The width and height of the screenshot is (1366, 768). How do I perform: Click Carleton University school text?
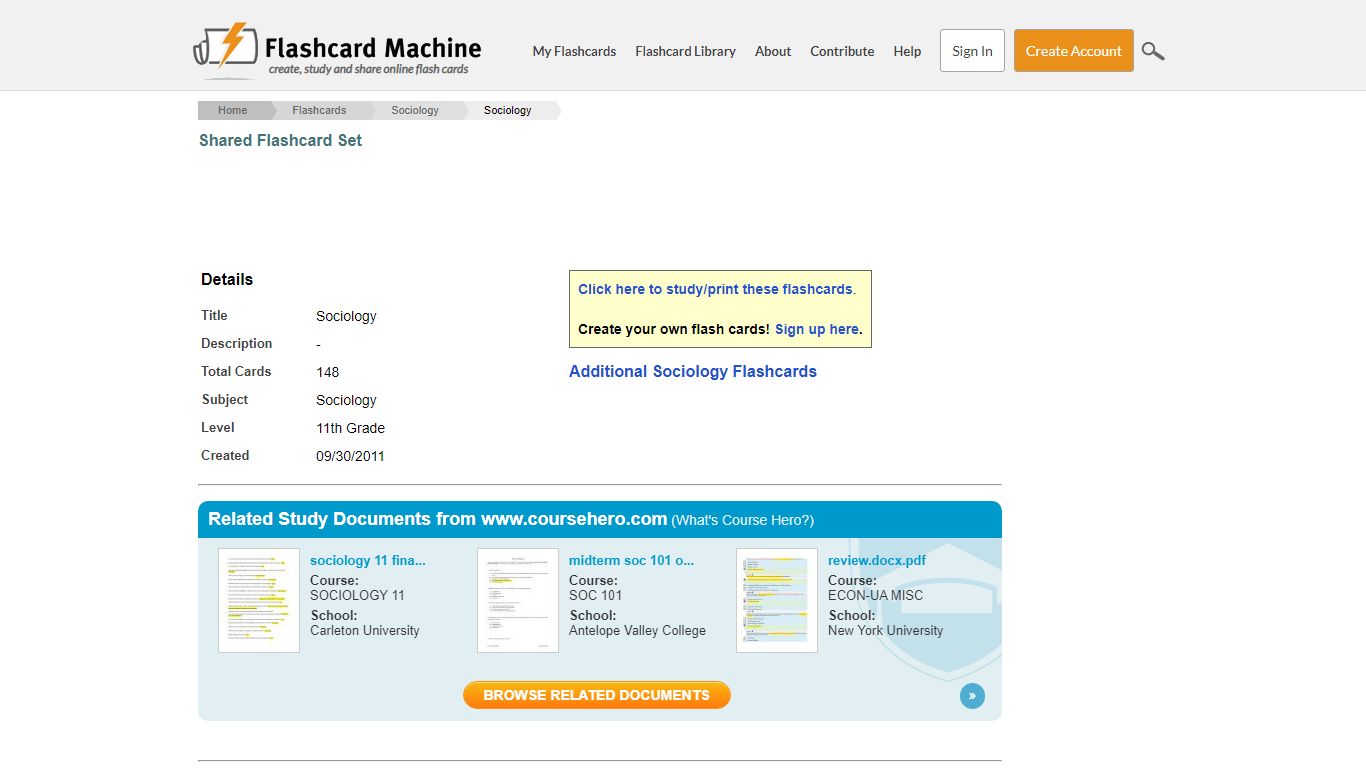[x=365, y=630]
